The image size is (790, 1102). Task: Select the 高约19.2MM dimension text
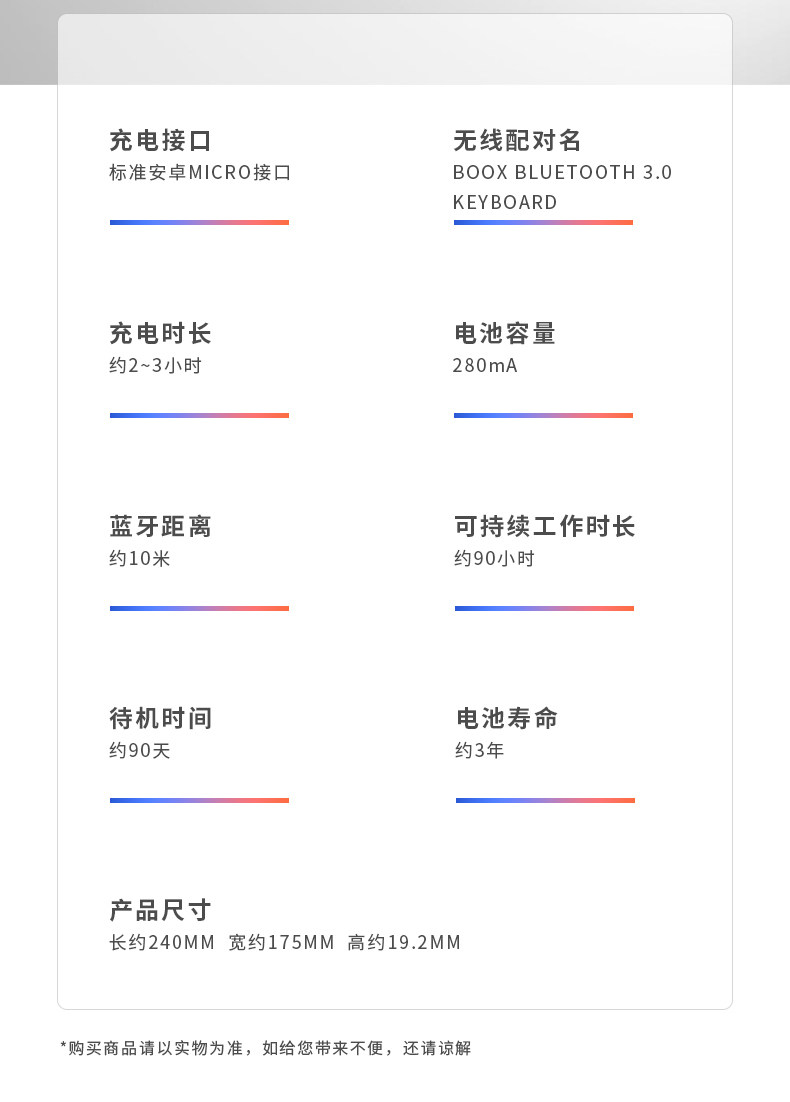click(404, 942)
